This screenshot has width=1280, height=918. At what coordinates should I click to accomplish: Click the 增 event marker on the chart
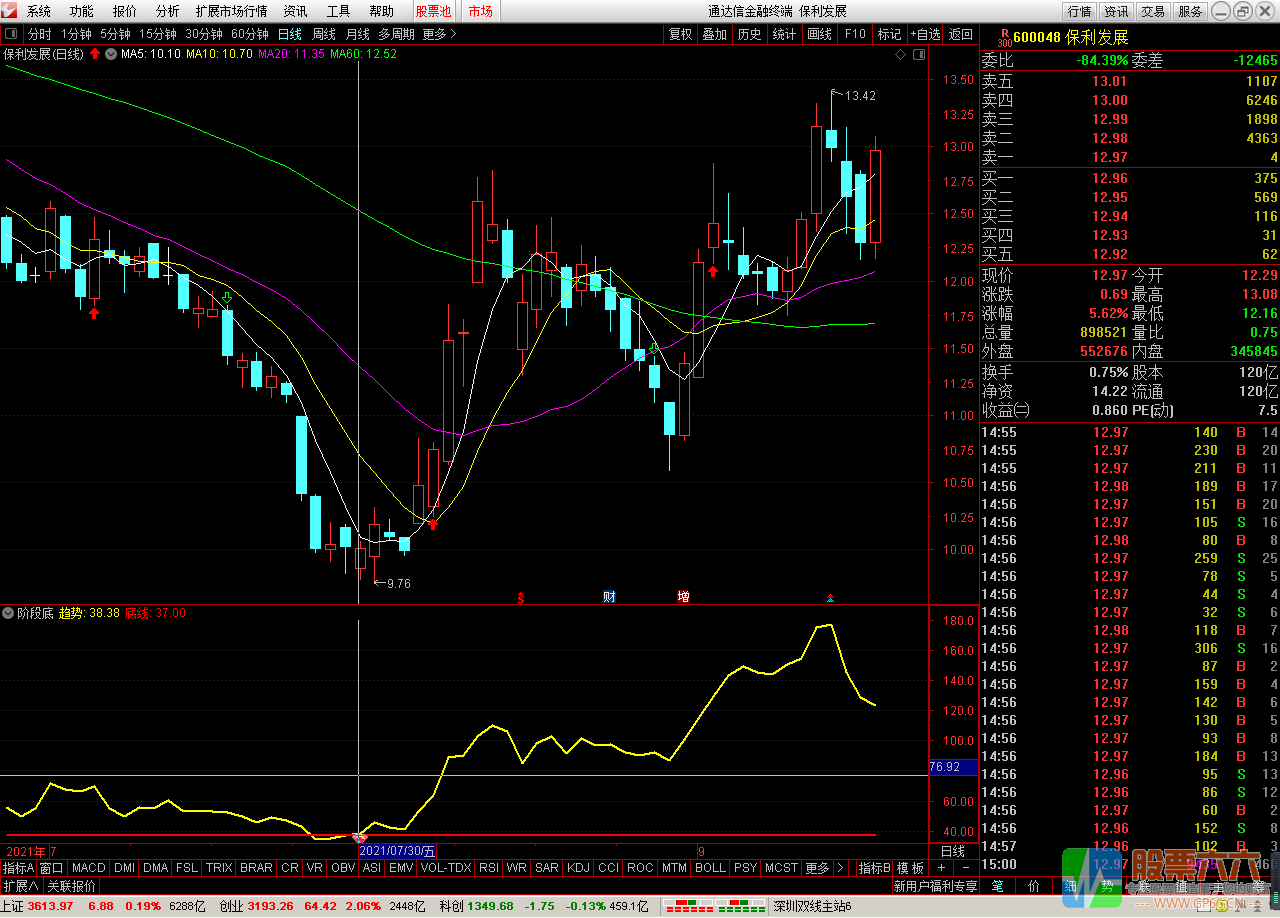[x=684, y=597]
